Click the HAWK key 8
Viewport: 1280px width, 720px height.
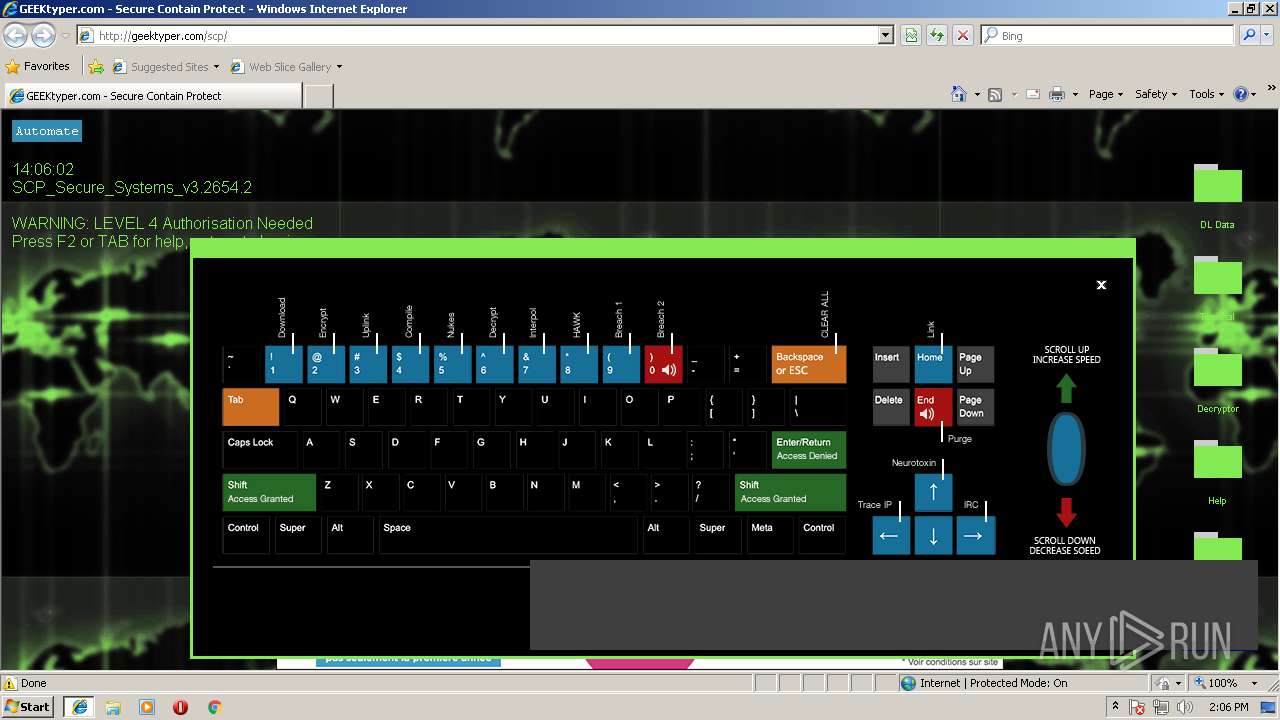click(x=579, y=364)
